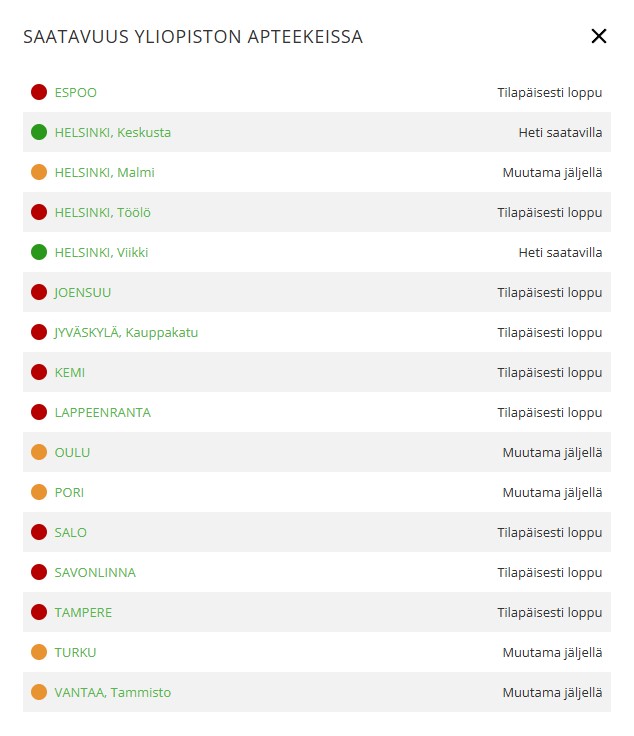Image resolution: width=634 pixels, height=736 pixels.
Task: Open the KEMI pharmacy link
Action: (70, 373)
